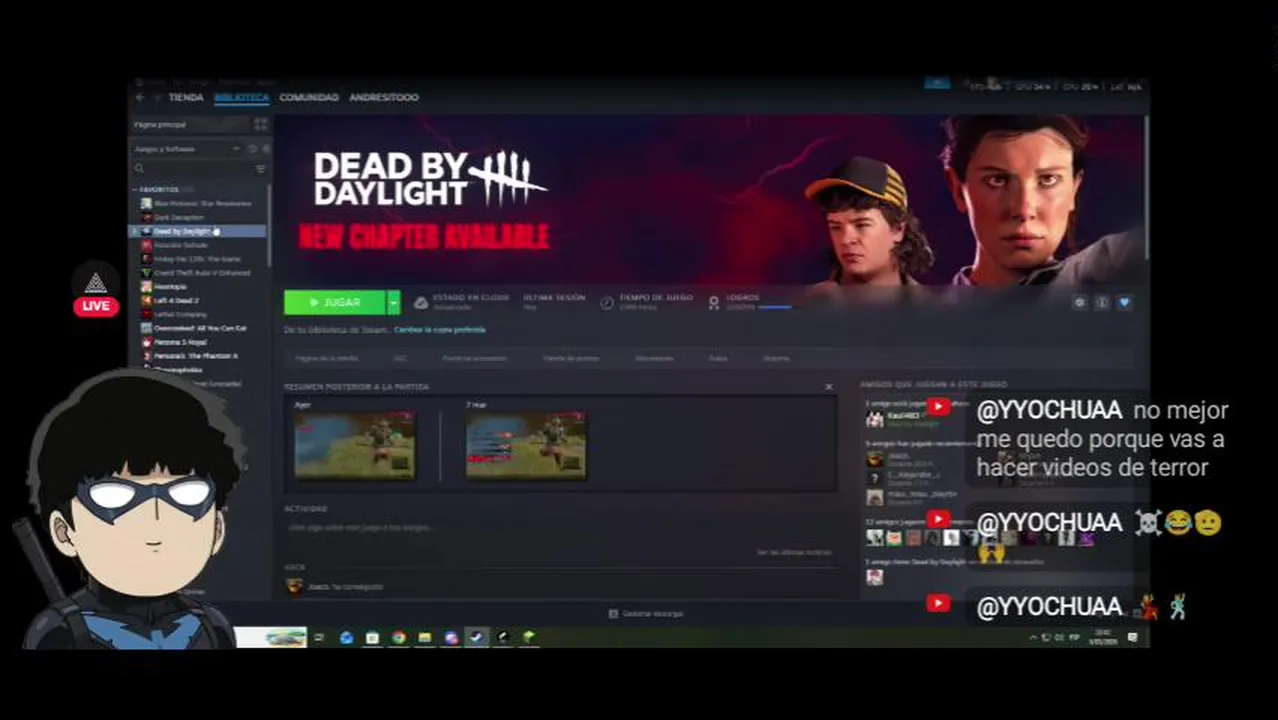Open File Explorer from the taskbar
This screenshot has width=1278, height=720.
pos(424,637)
